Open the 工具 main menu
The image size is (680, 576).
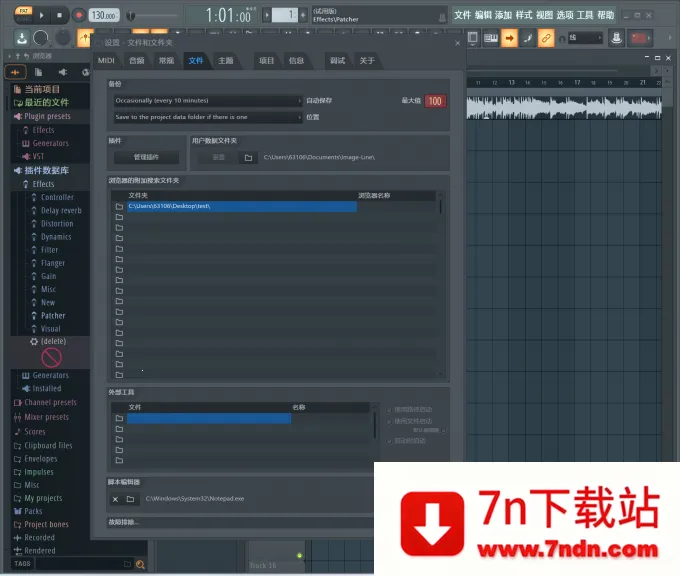click(585, 15)
